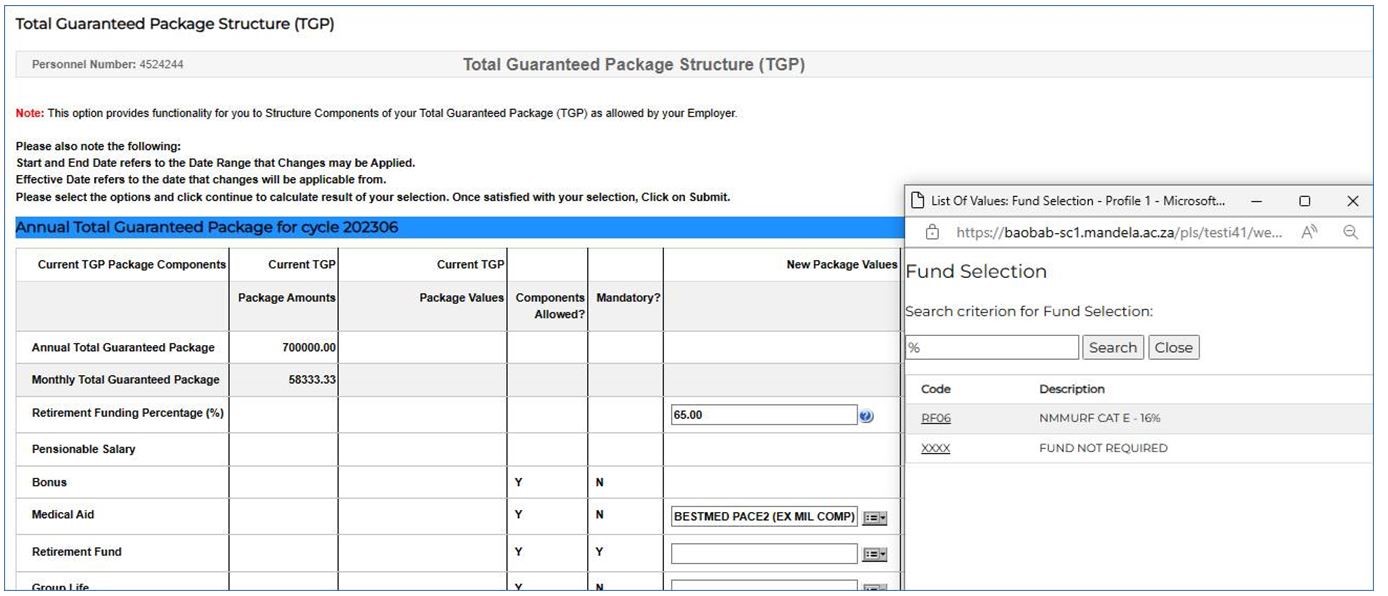Click the zoom magnifier icon in popup
1388x596 pixels.
coord(1350,232)
